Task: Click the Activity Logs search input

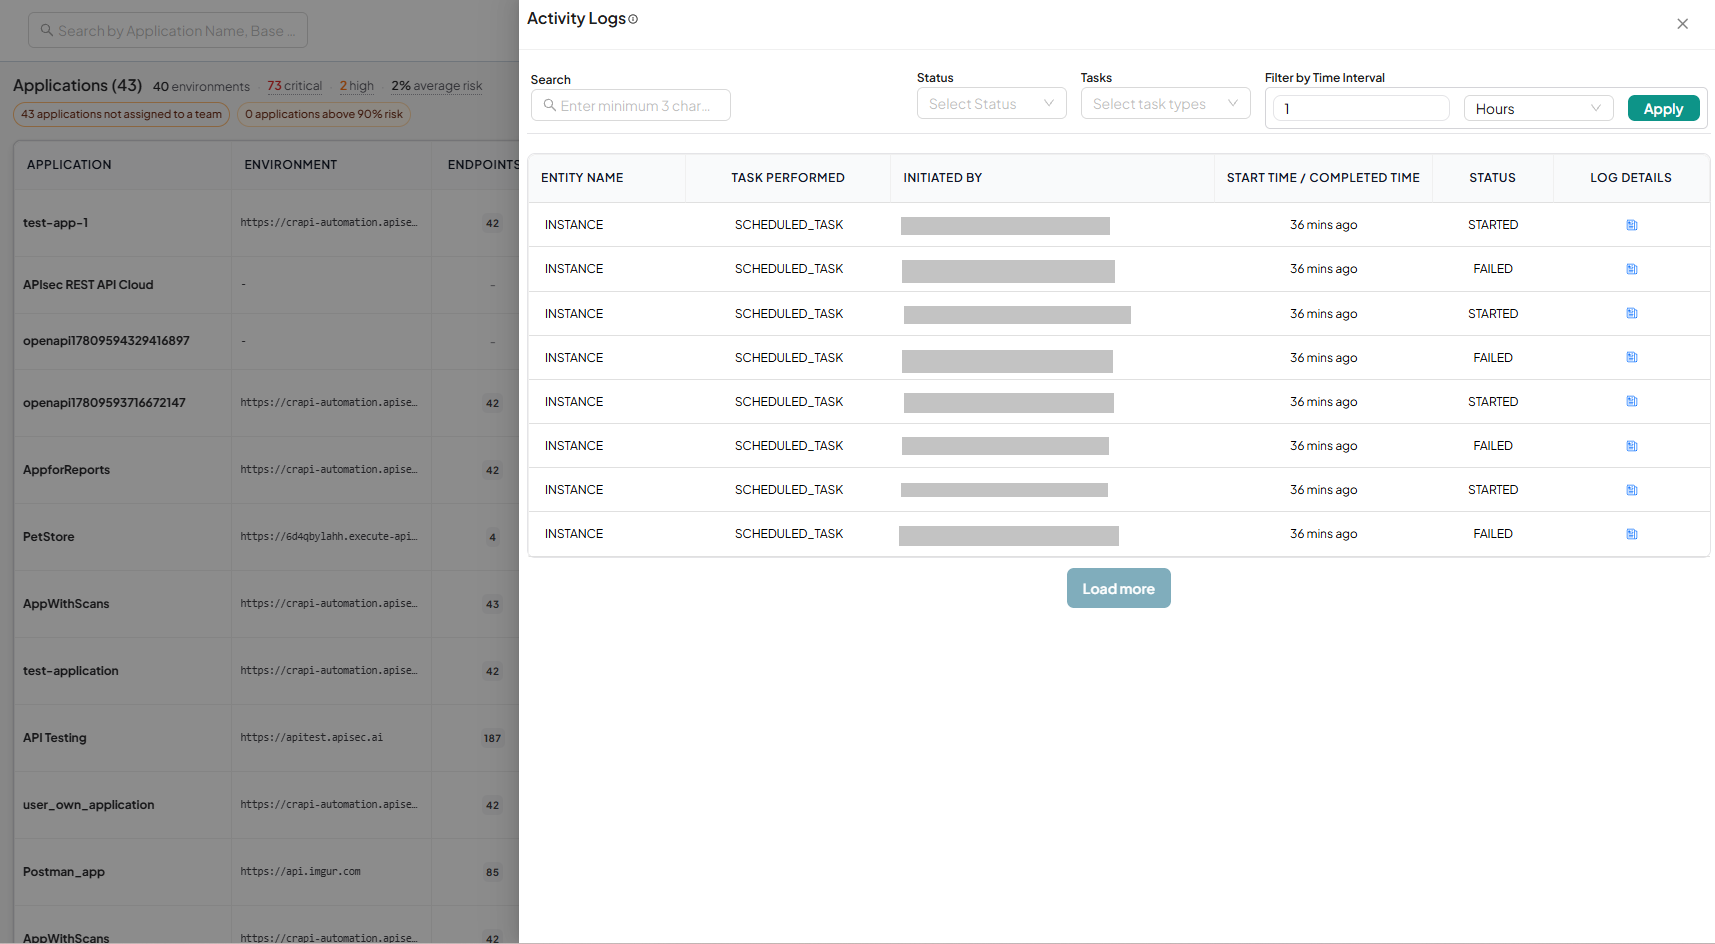Action: pos(631,105)
